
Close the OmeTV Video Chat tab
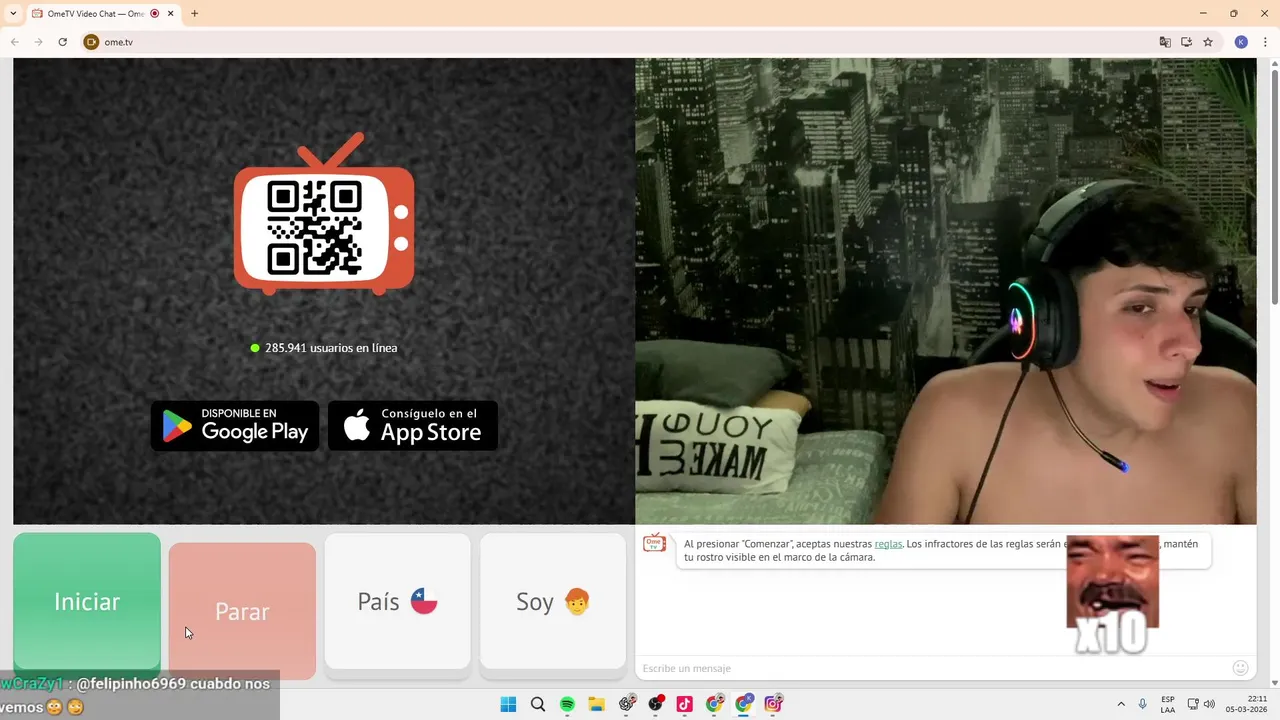171,14
